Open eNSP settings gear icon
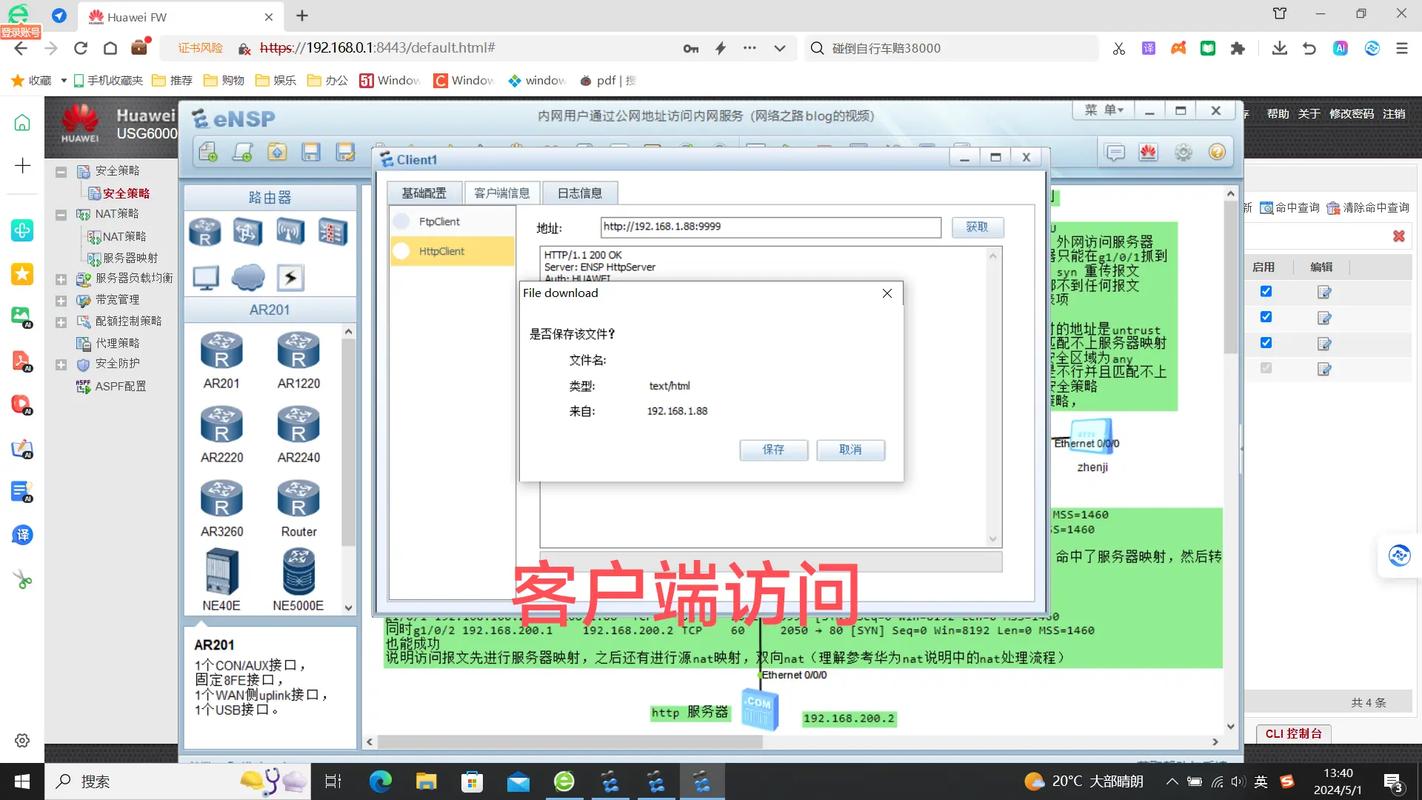This screenshot has width=1422, height=800. point(1182,151)
